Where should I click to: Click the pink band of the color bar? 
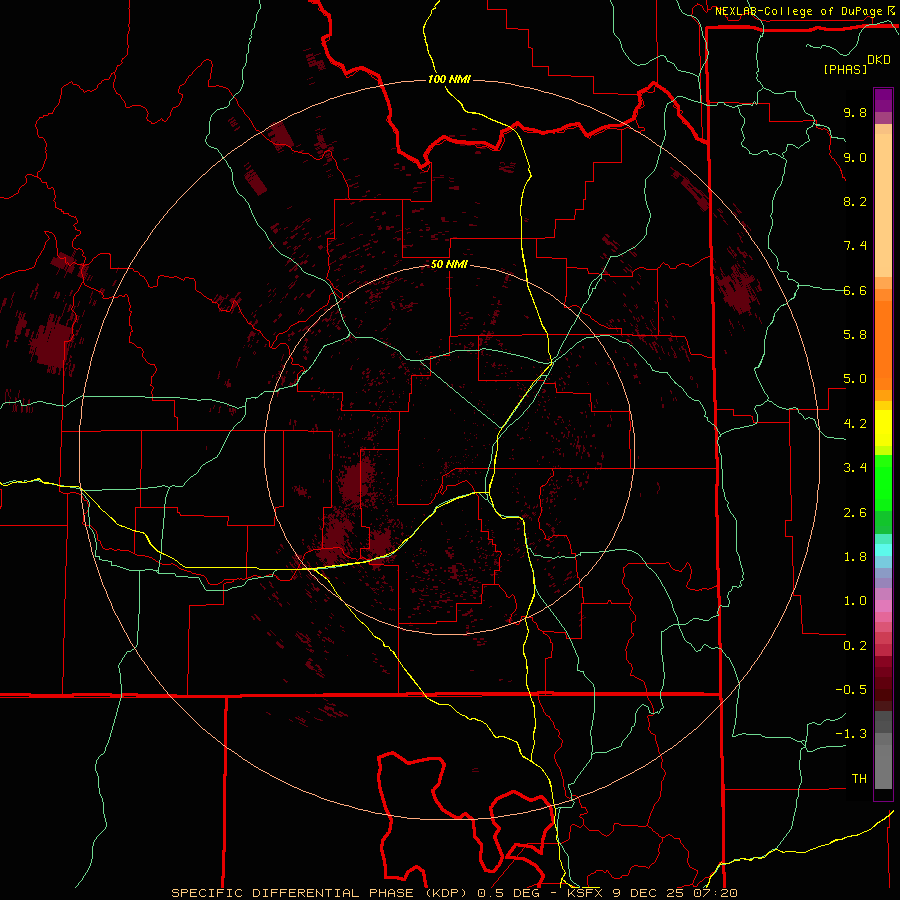click(883, 606)
